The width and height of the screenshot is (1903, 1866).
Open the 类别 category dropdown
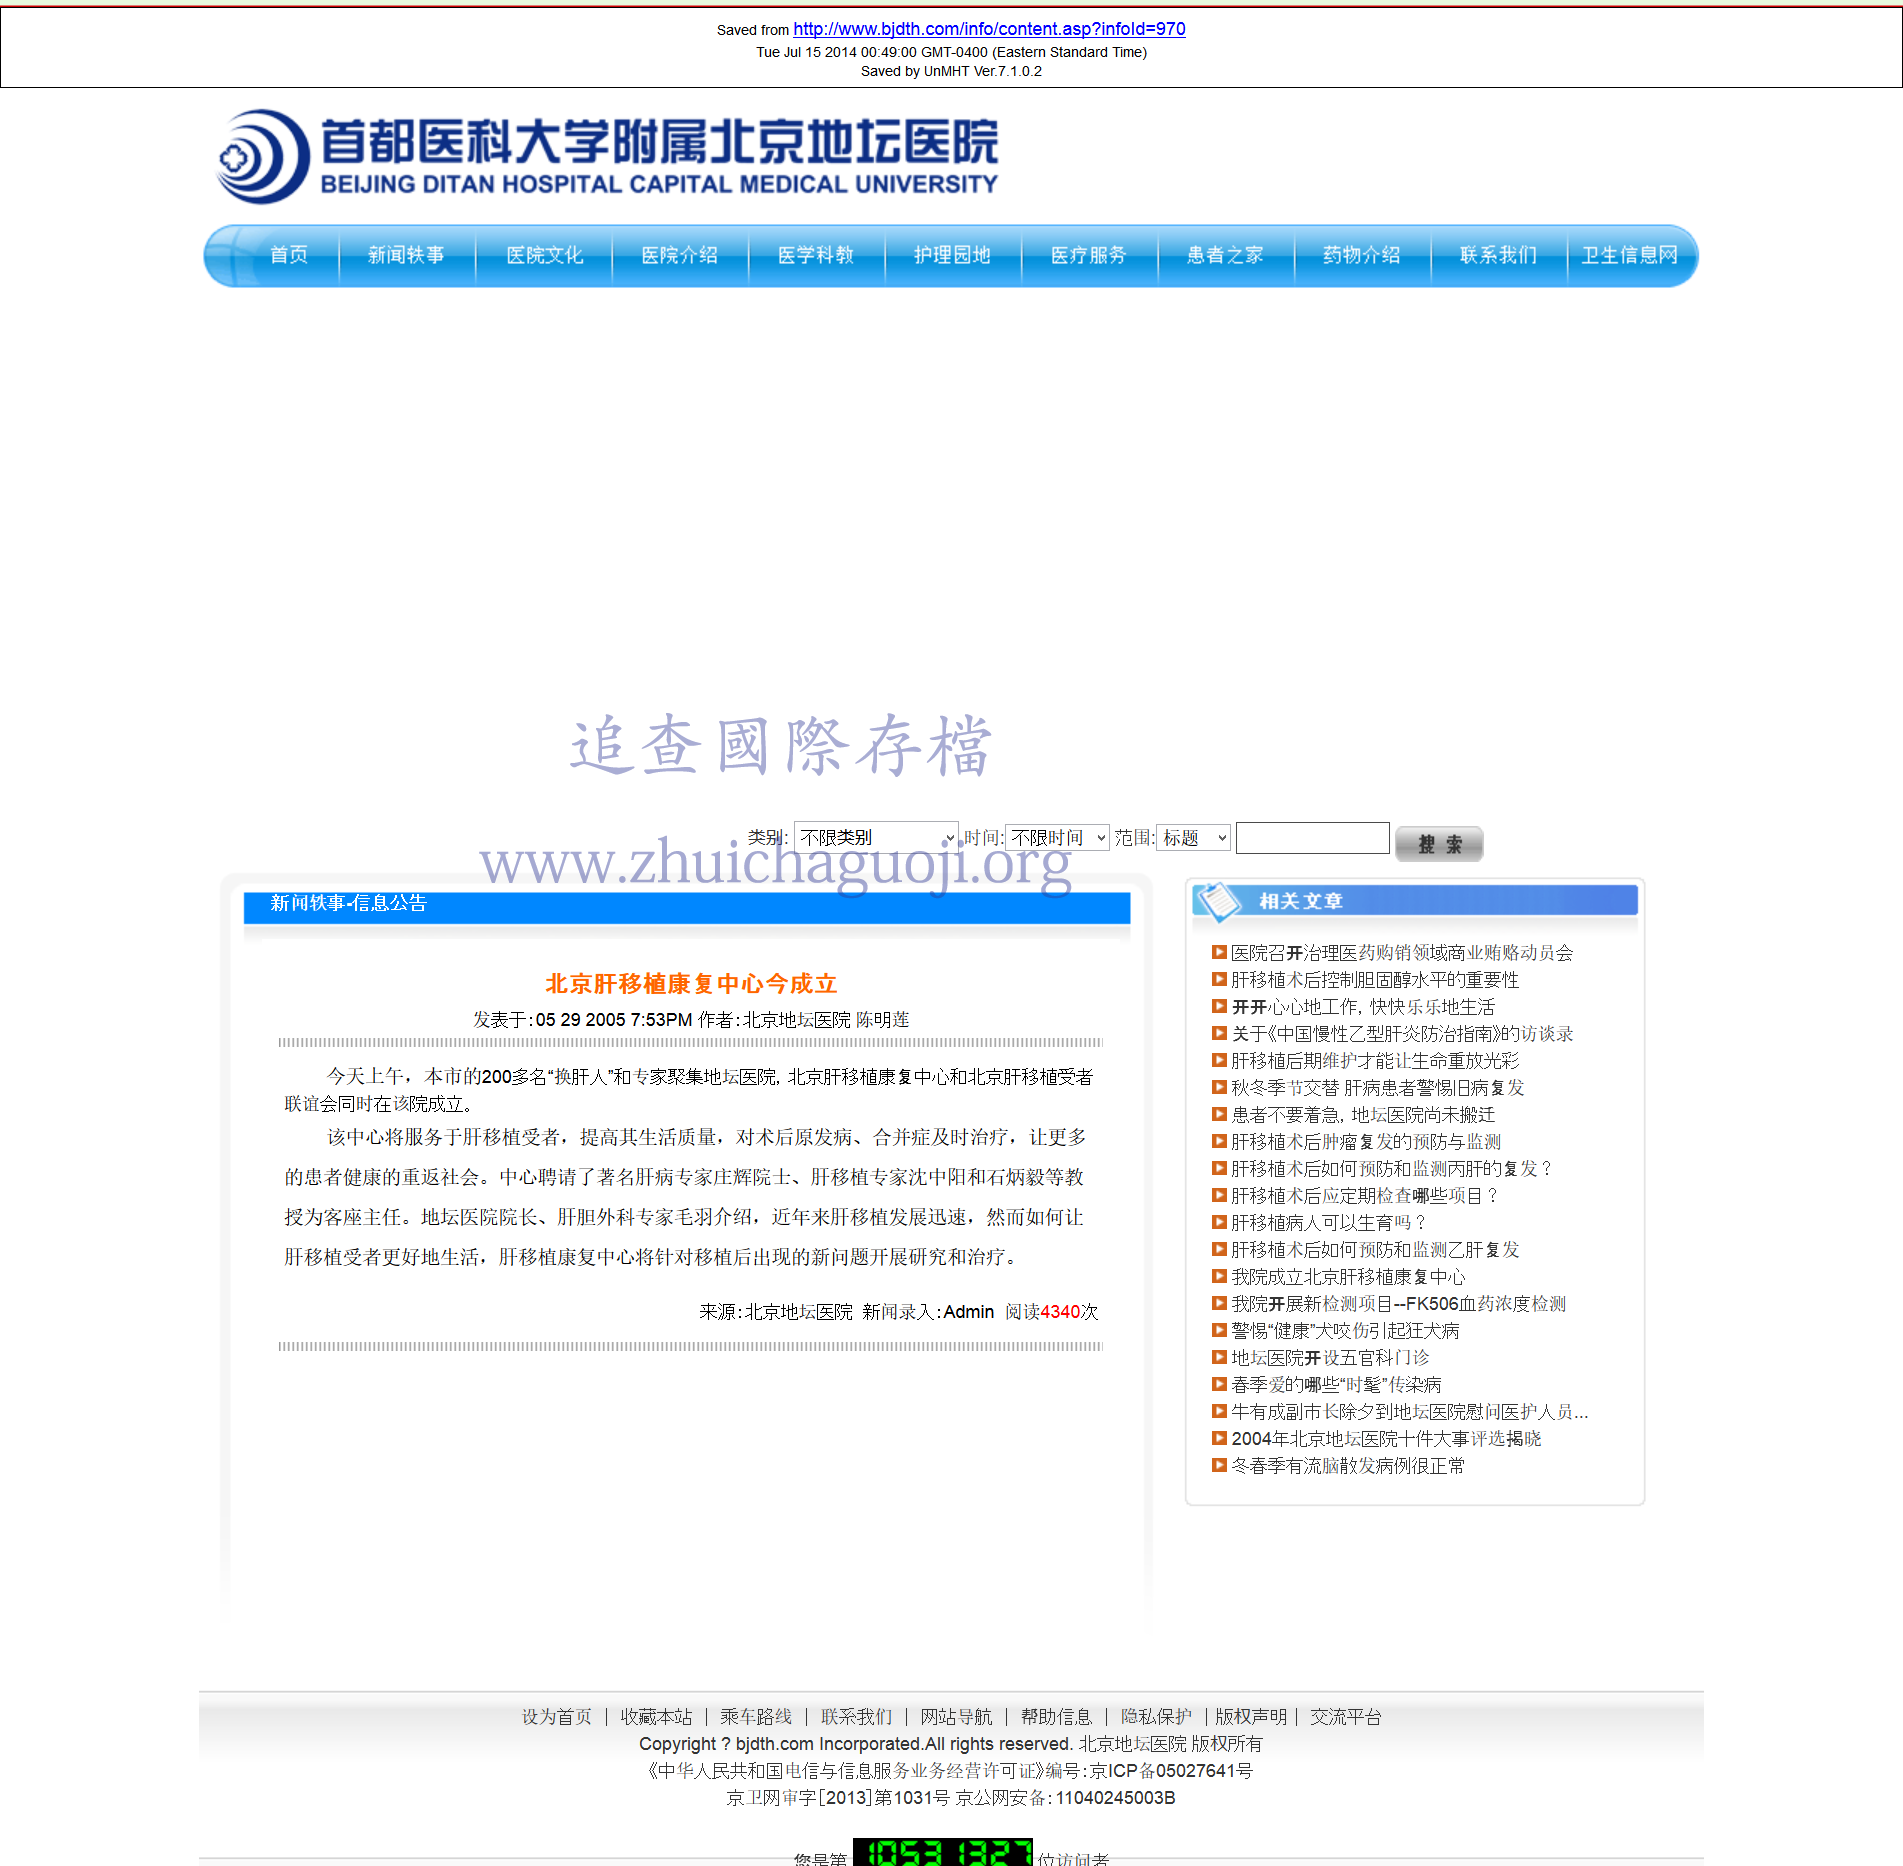(876, 838)
